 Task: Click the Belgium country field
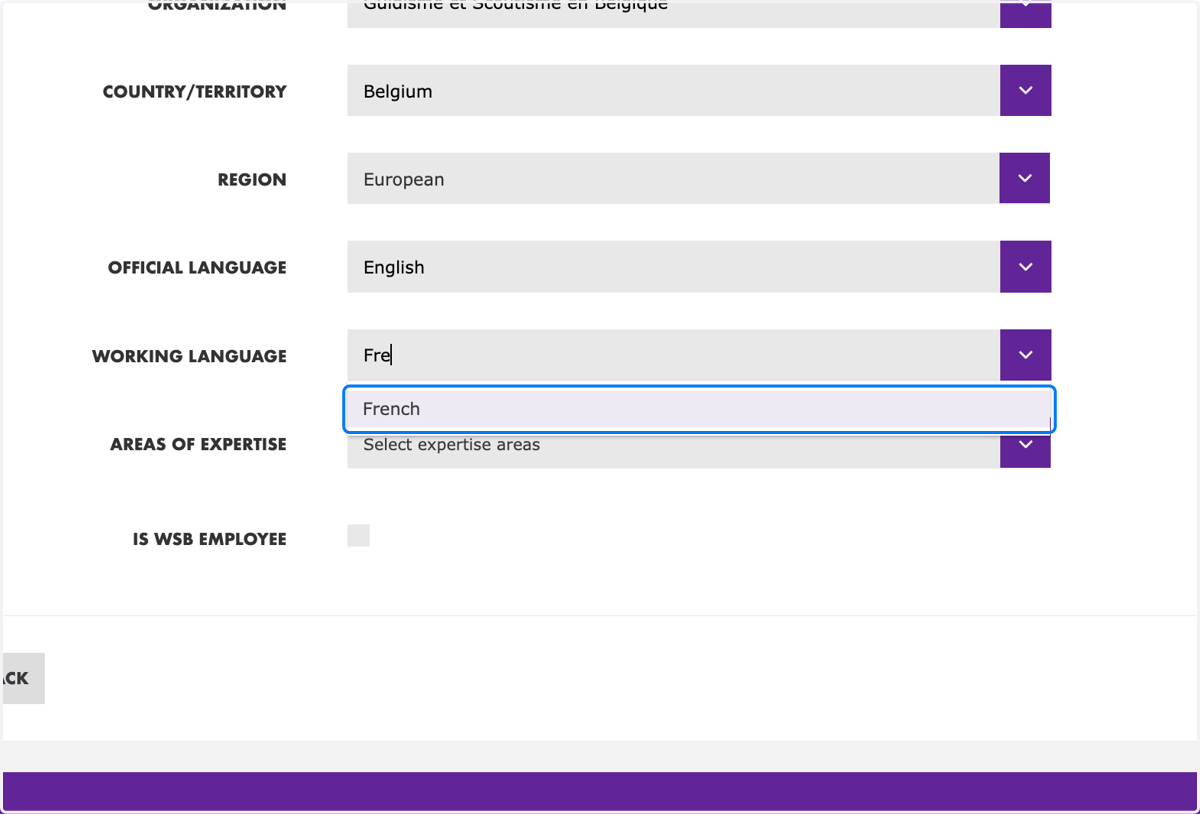(x=673, y=91)
